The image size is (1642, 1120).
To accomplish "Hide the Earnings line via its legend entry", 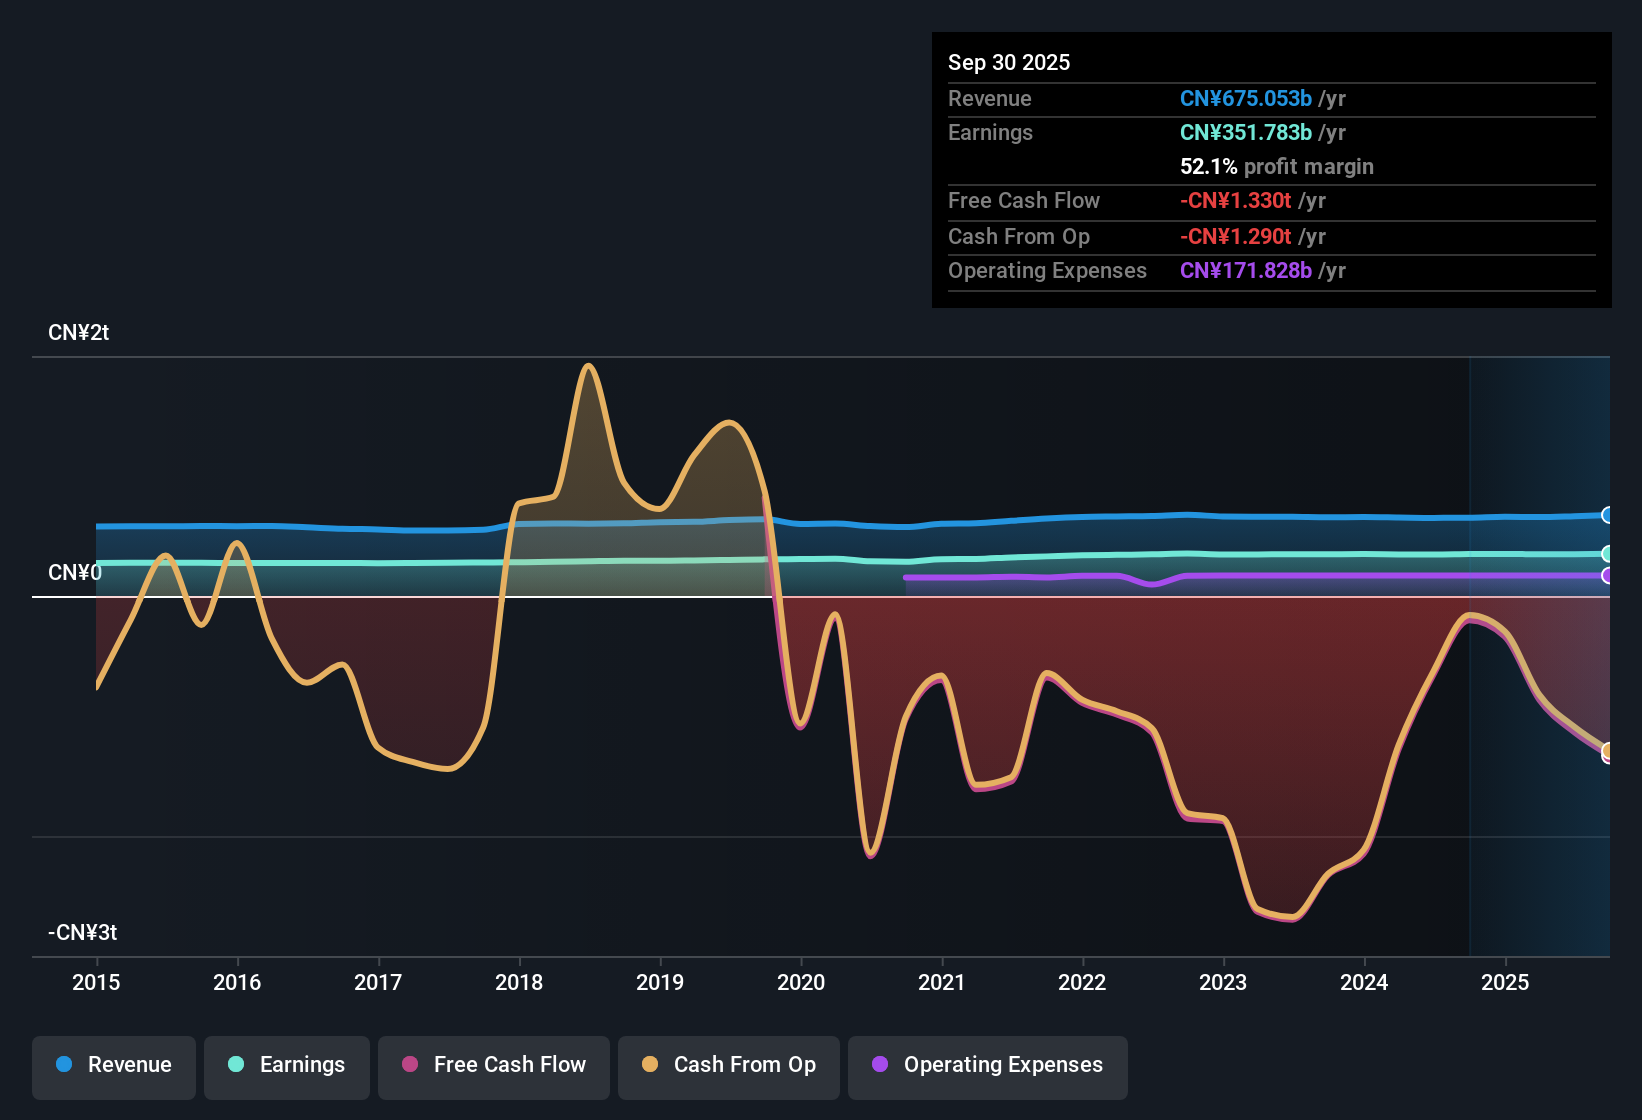I will 286,1065.
